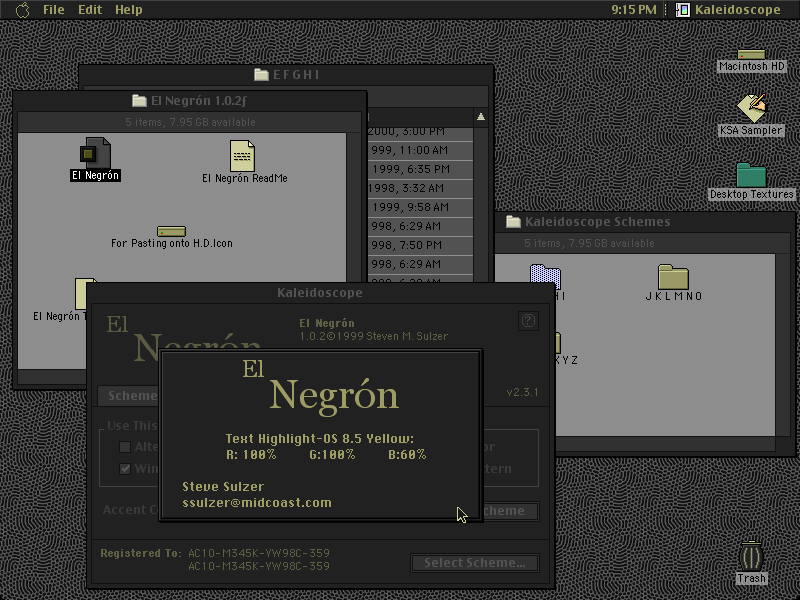
Task: Click the EFGHI window vertical scrollbar track
Action: point(481,204)
